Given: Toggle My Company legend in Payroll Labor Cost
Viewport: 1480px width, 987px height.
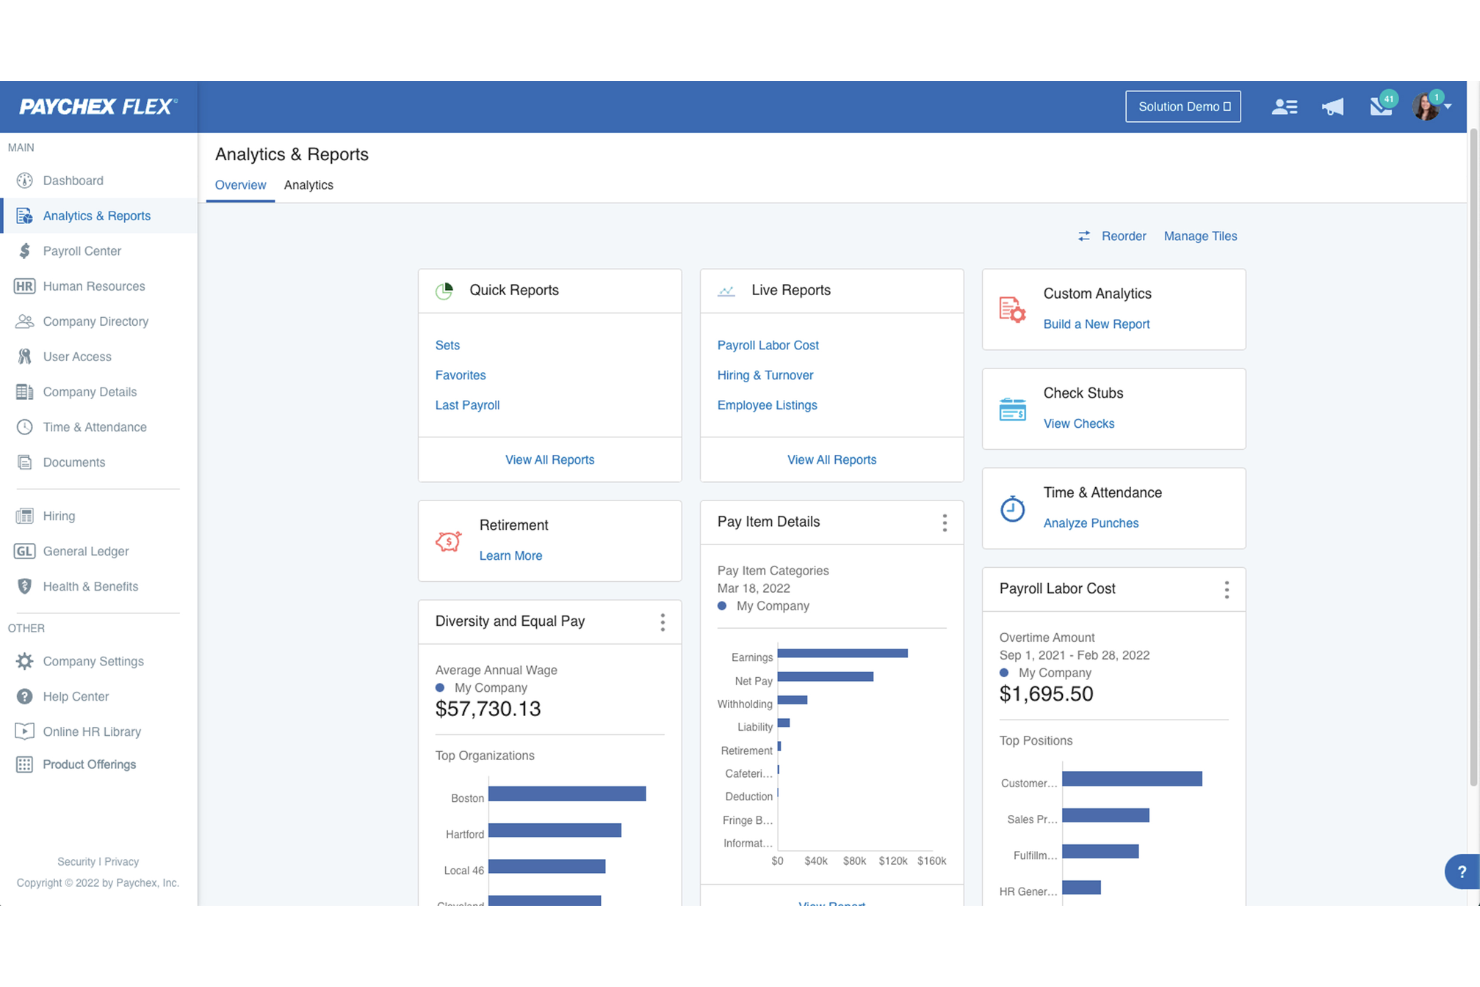Looking at the screenshot, I should [1004, 672].
